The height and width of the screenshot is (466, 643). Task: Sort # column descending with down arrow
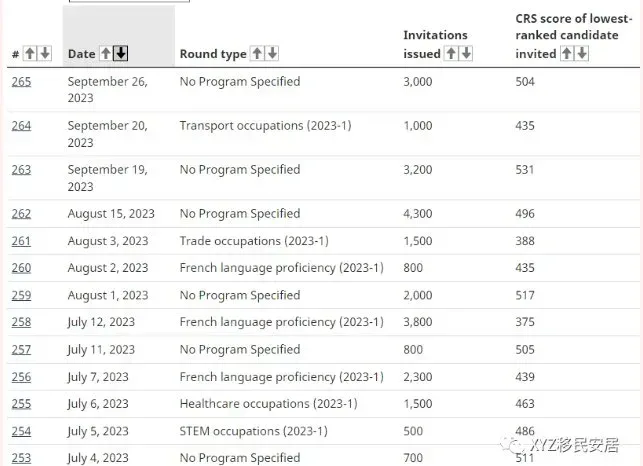click(x=45, y=53)
